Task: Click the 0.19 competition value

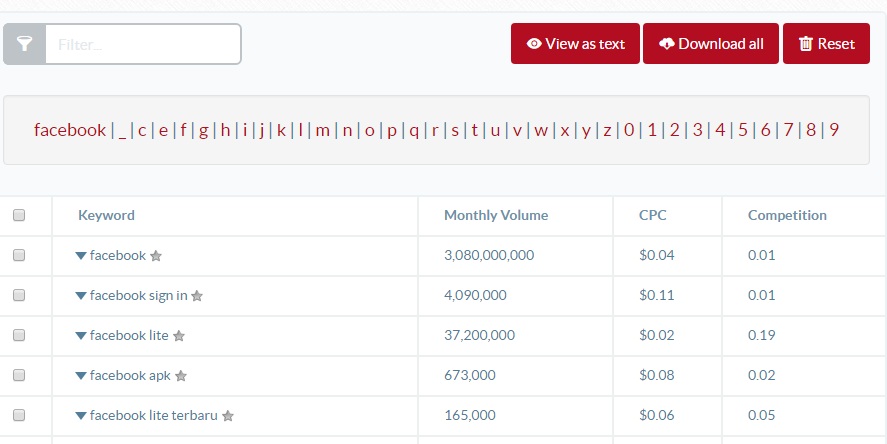Action: 761,335
